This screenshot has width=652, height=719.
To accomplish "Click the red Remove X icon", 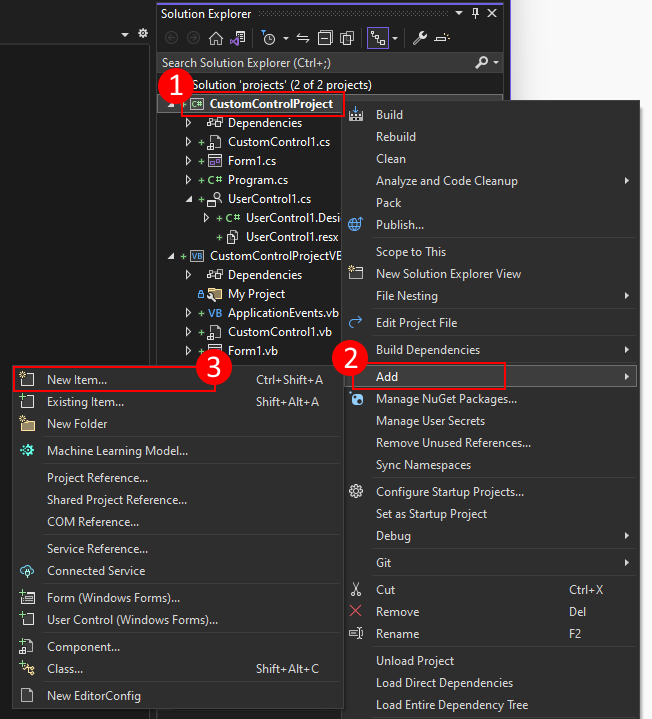I will (x=355, y=611).
